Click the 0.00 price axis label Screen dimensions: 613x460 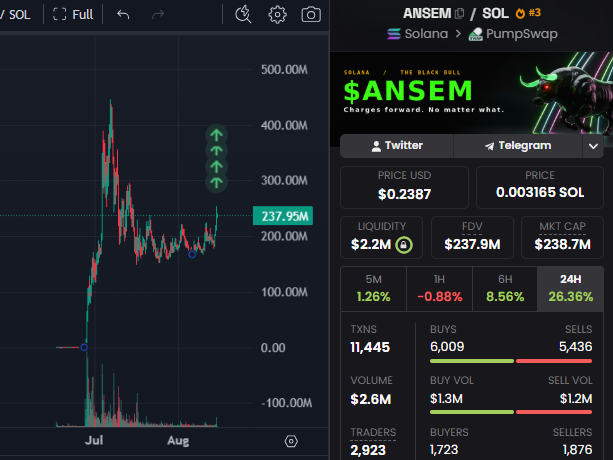[x=273, y=347]
